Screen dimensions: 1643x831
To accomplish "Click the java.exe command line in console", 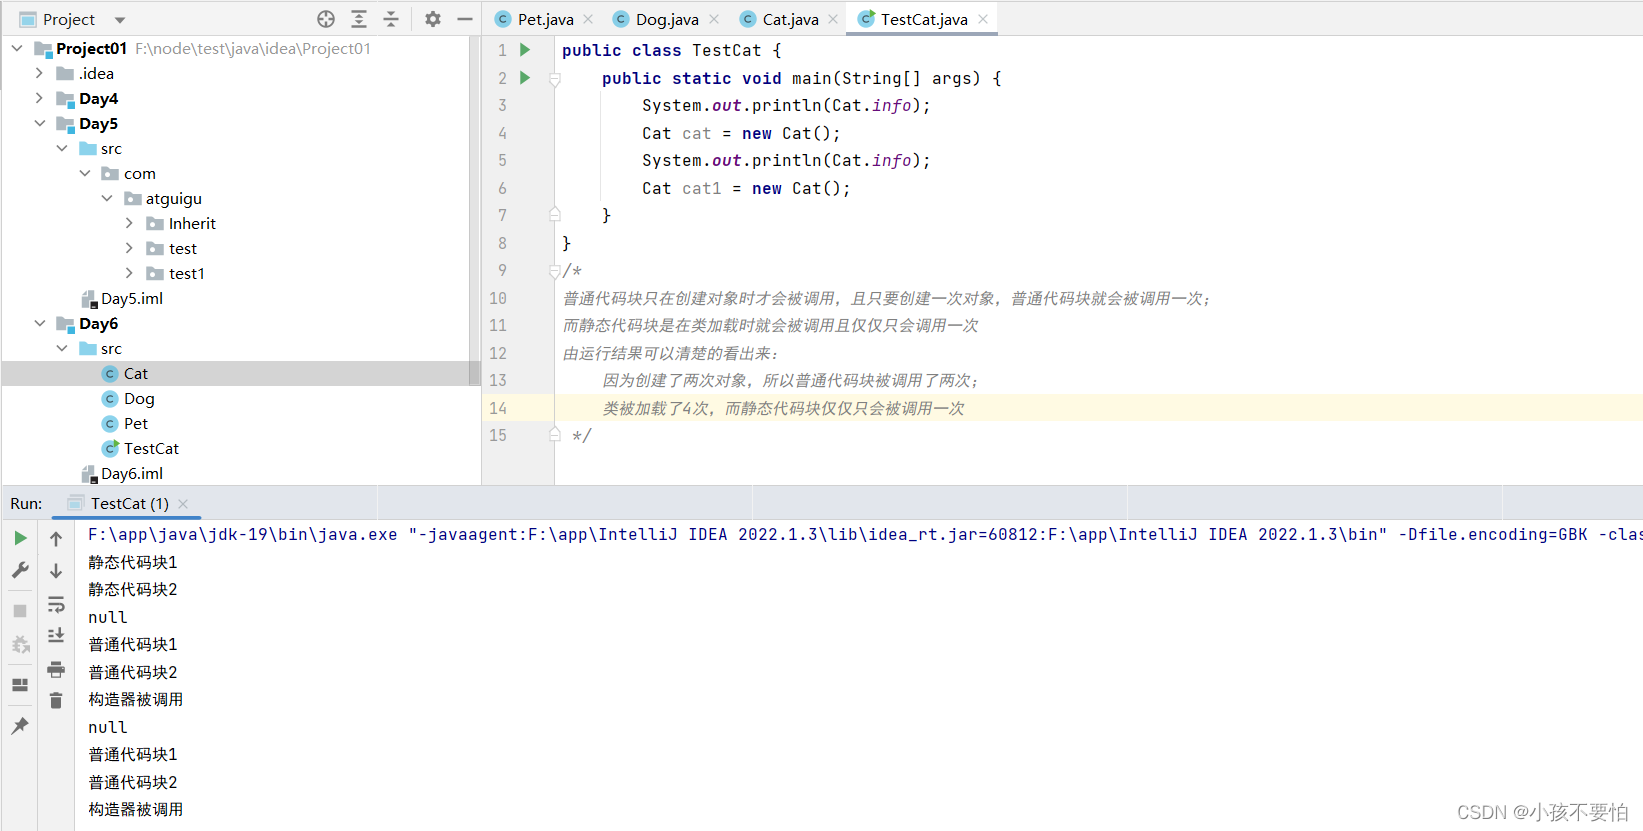I will pos(864,535).
